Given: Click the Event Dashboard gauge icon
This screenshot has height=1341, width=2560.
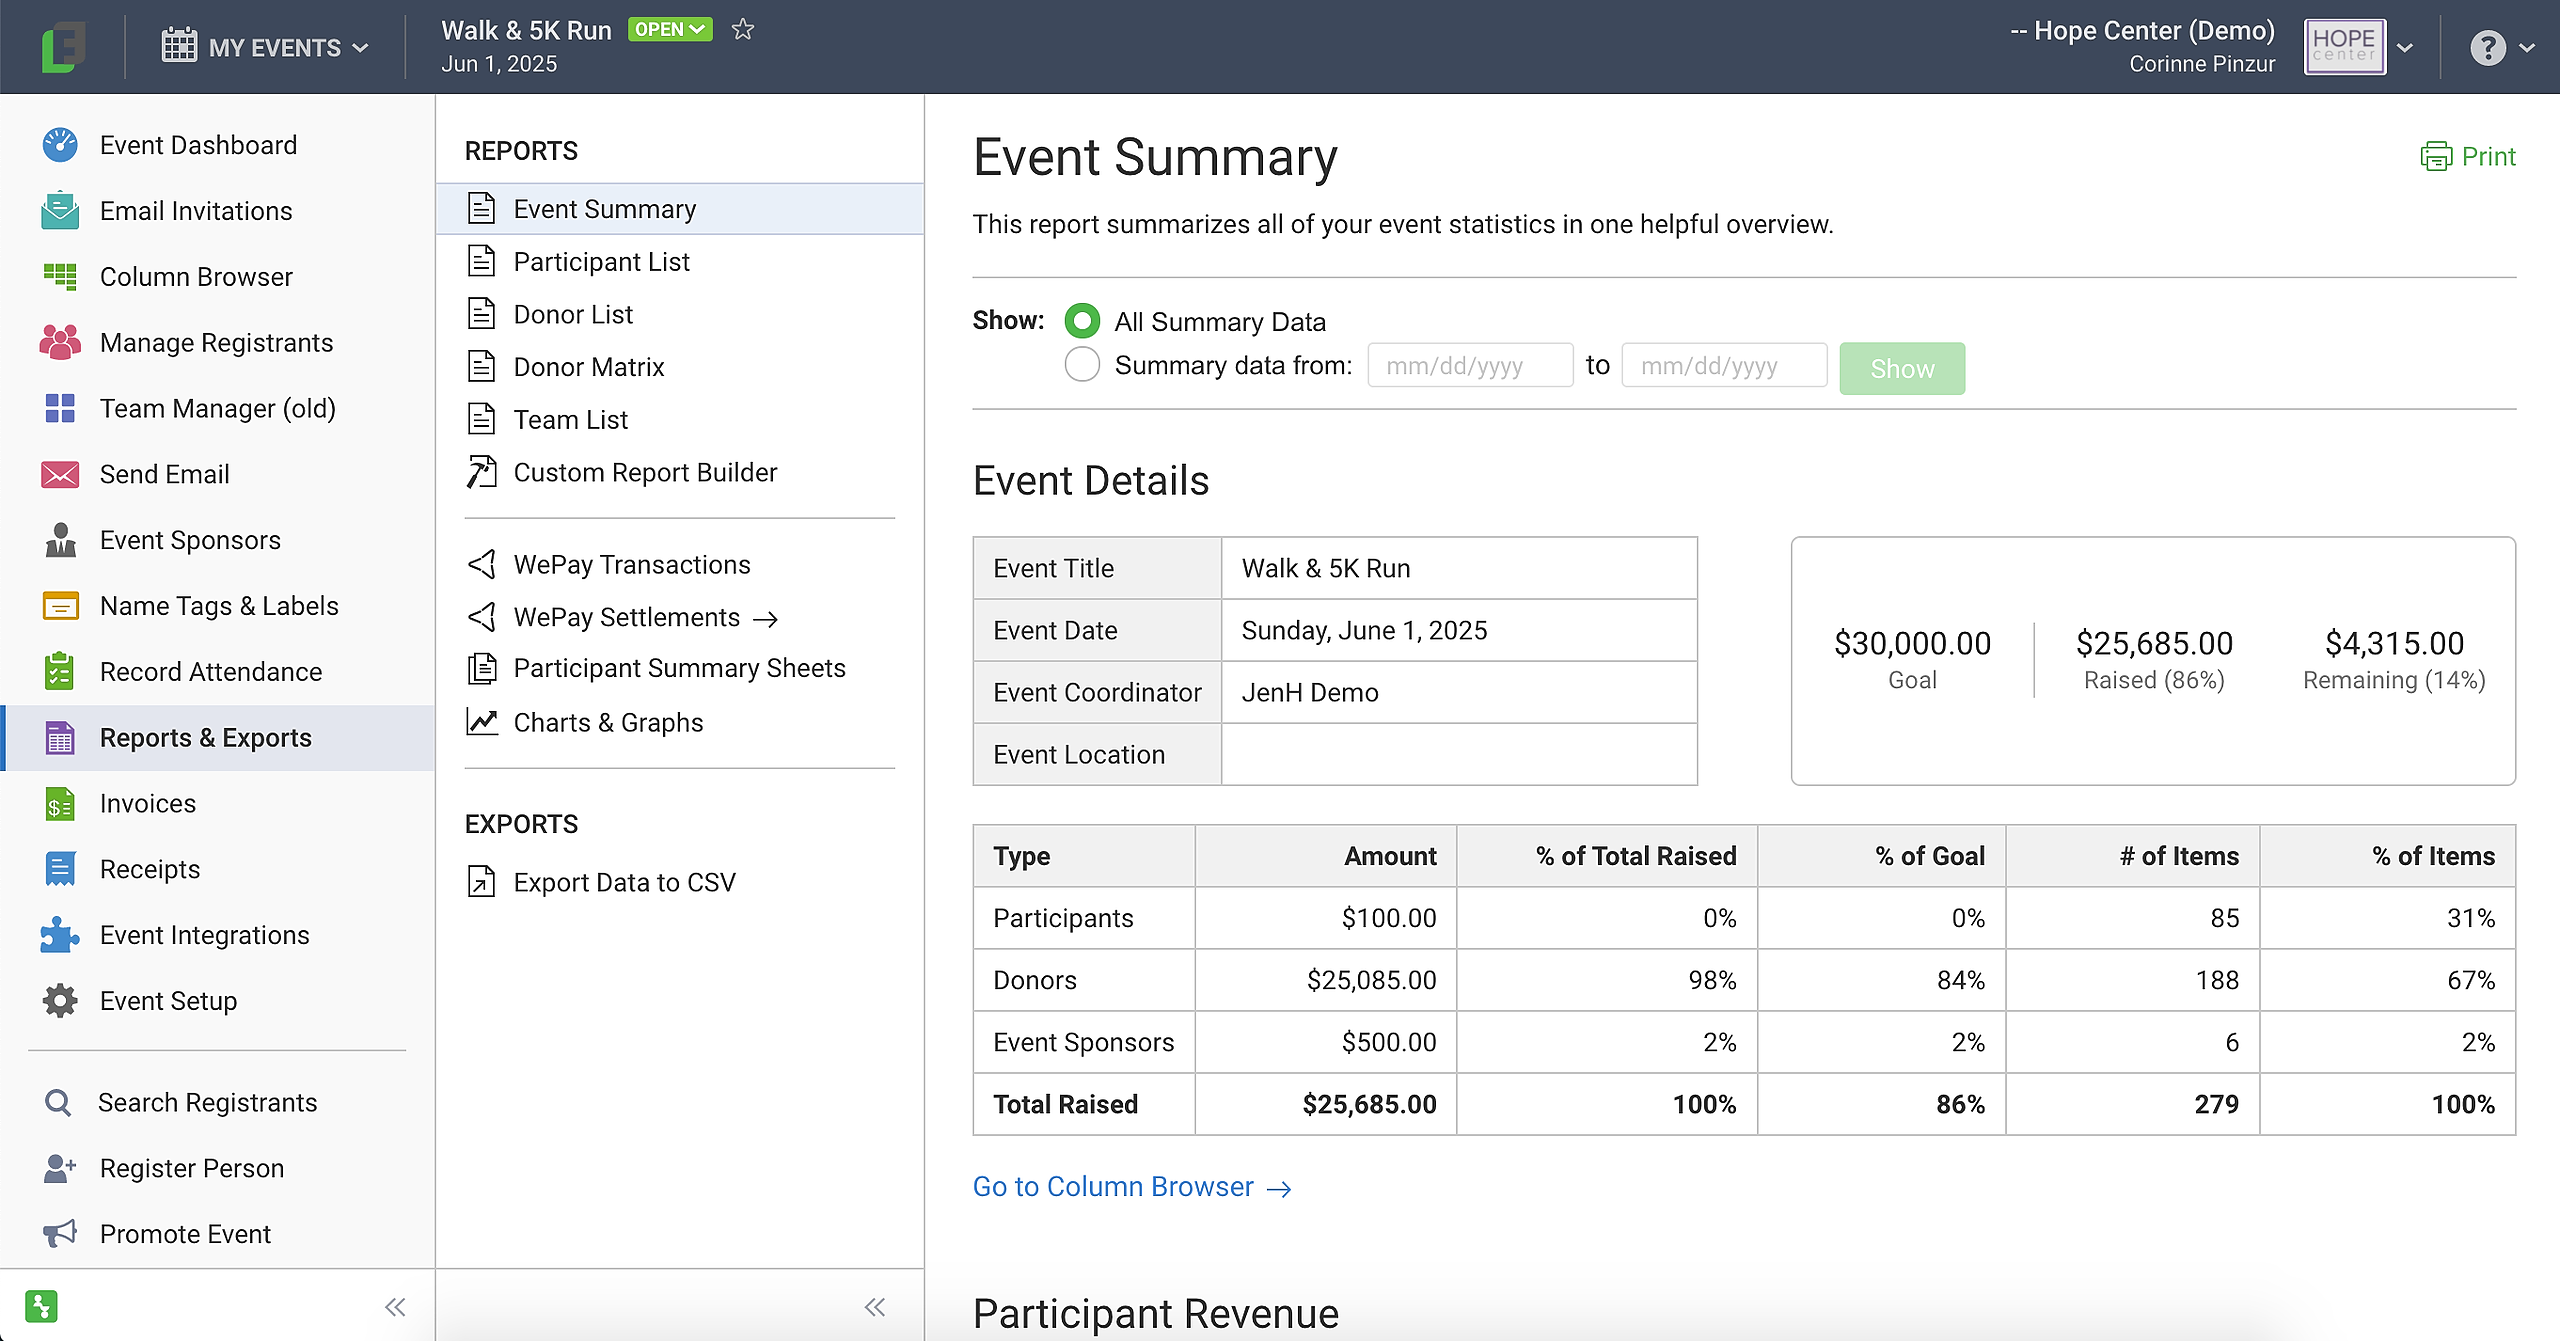Looking at the screenshot, I should click(x=60, y=145).
